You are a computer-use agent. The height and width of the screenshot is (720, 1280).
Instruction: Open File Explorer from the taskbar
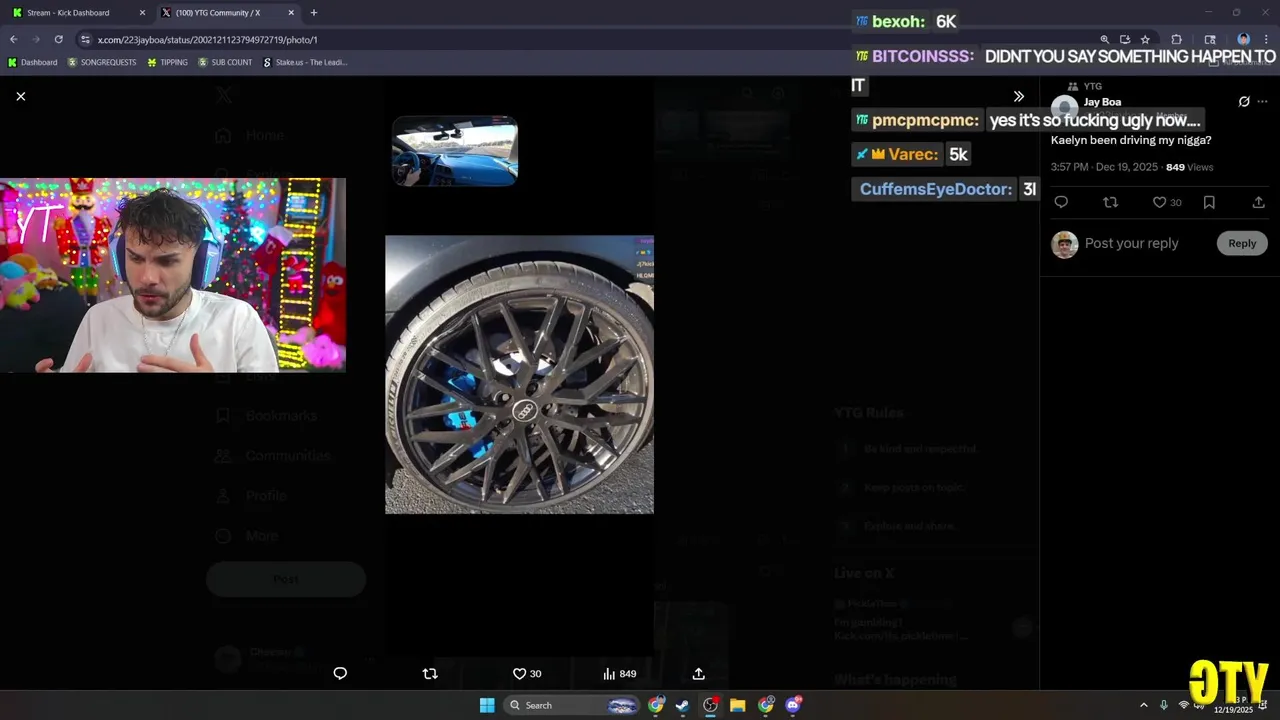[x=737, y=705]
